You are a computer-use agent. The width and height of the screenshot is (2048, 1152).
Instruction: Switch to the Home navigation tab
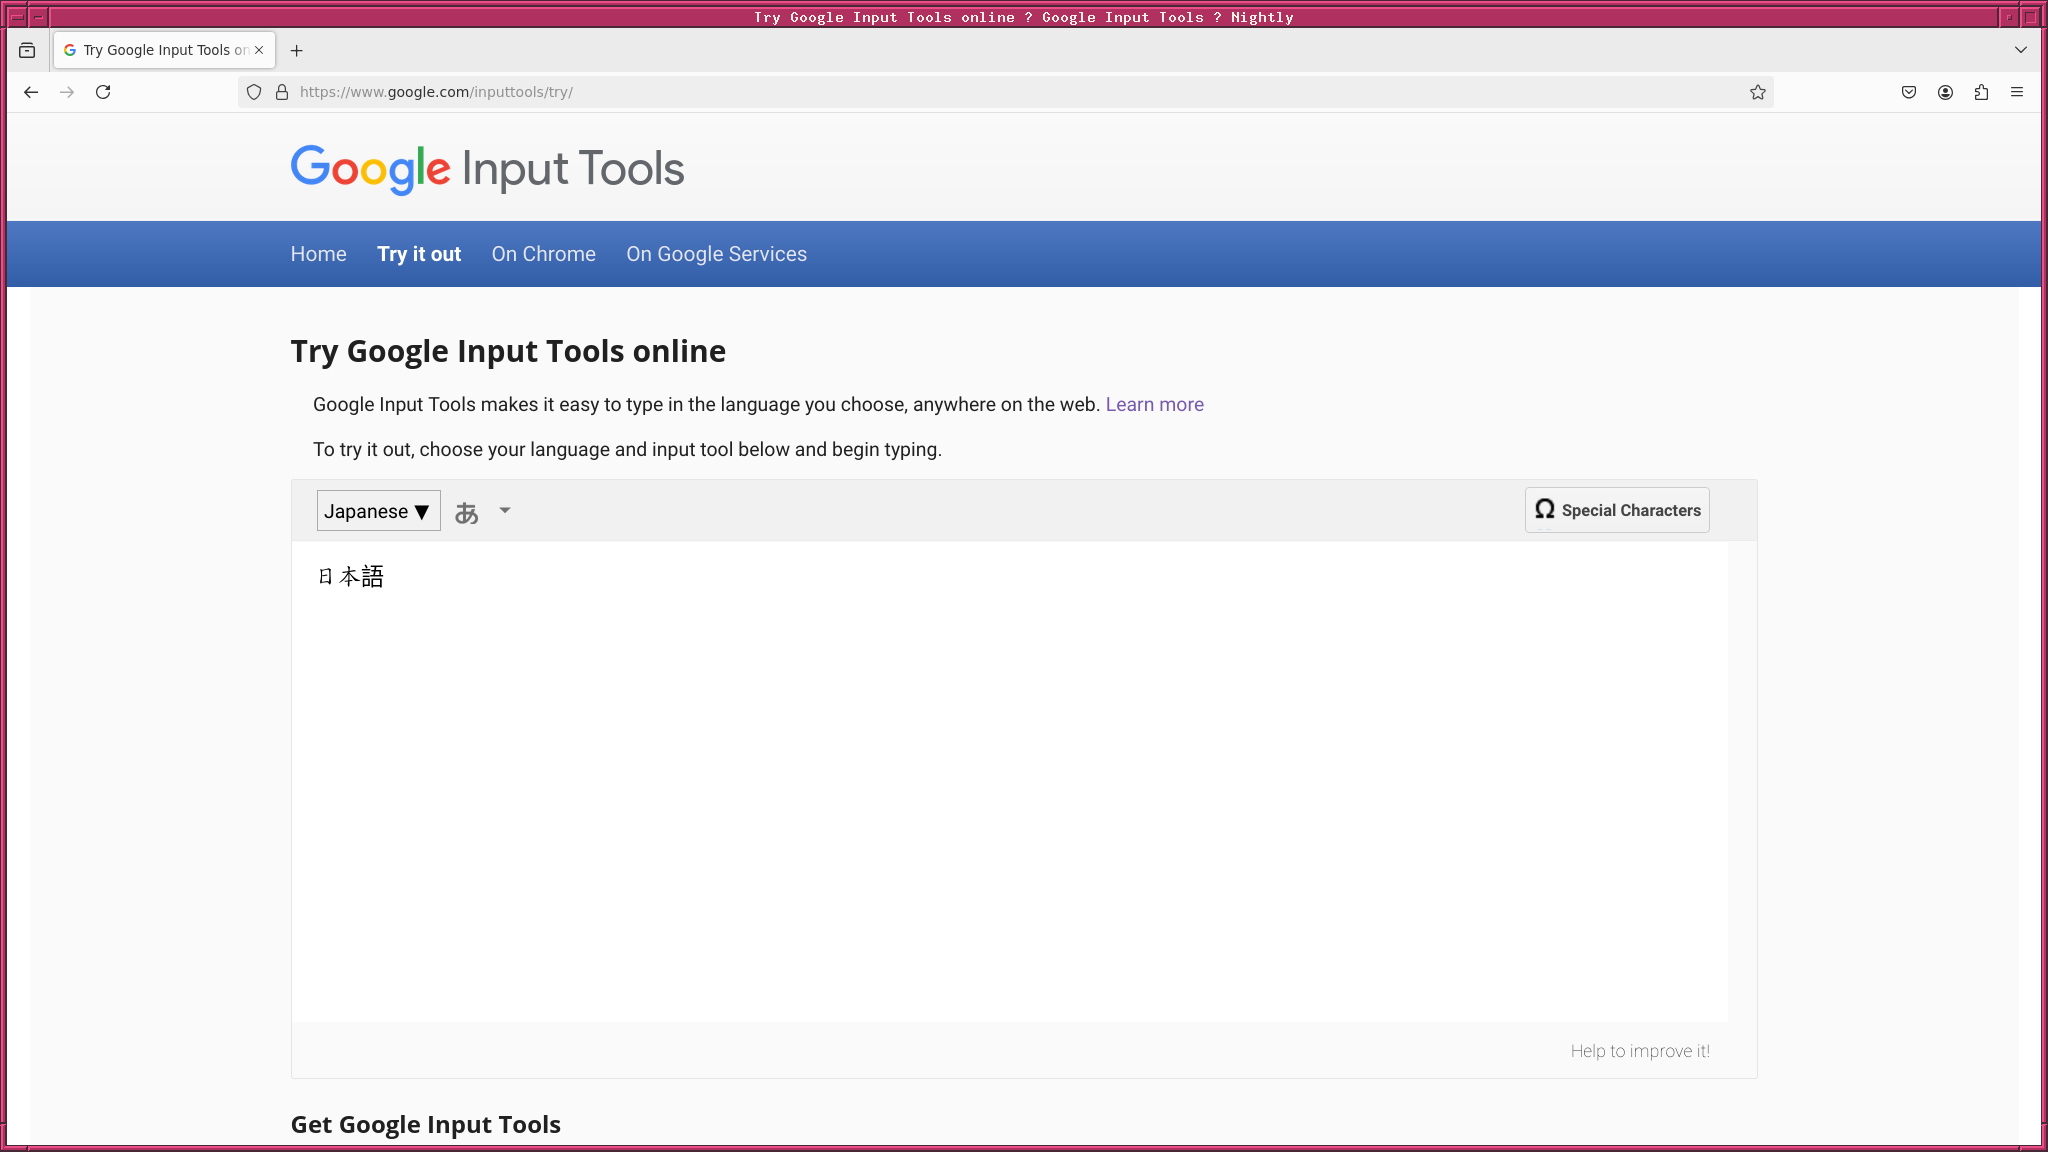(x=318, y=254)
